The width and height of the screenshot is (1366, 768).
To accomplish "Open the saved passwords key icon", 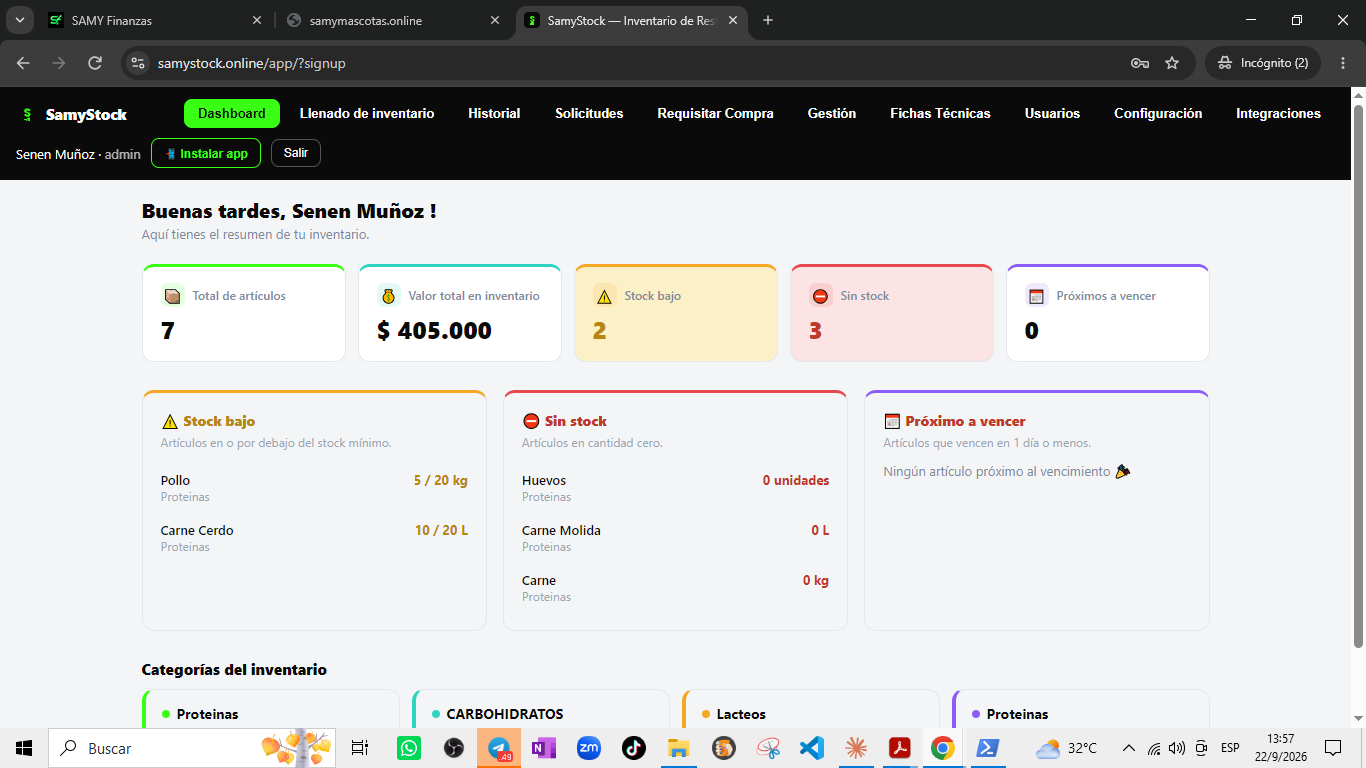I will (x=1139, y=63).
